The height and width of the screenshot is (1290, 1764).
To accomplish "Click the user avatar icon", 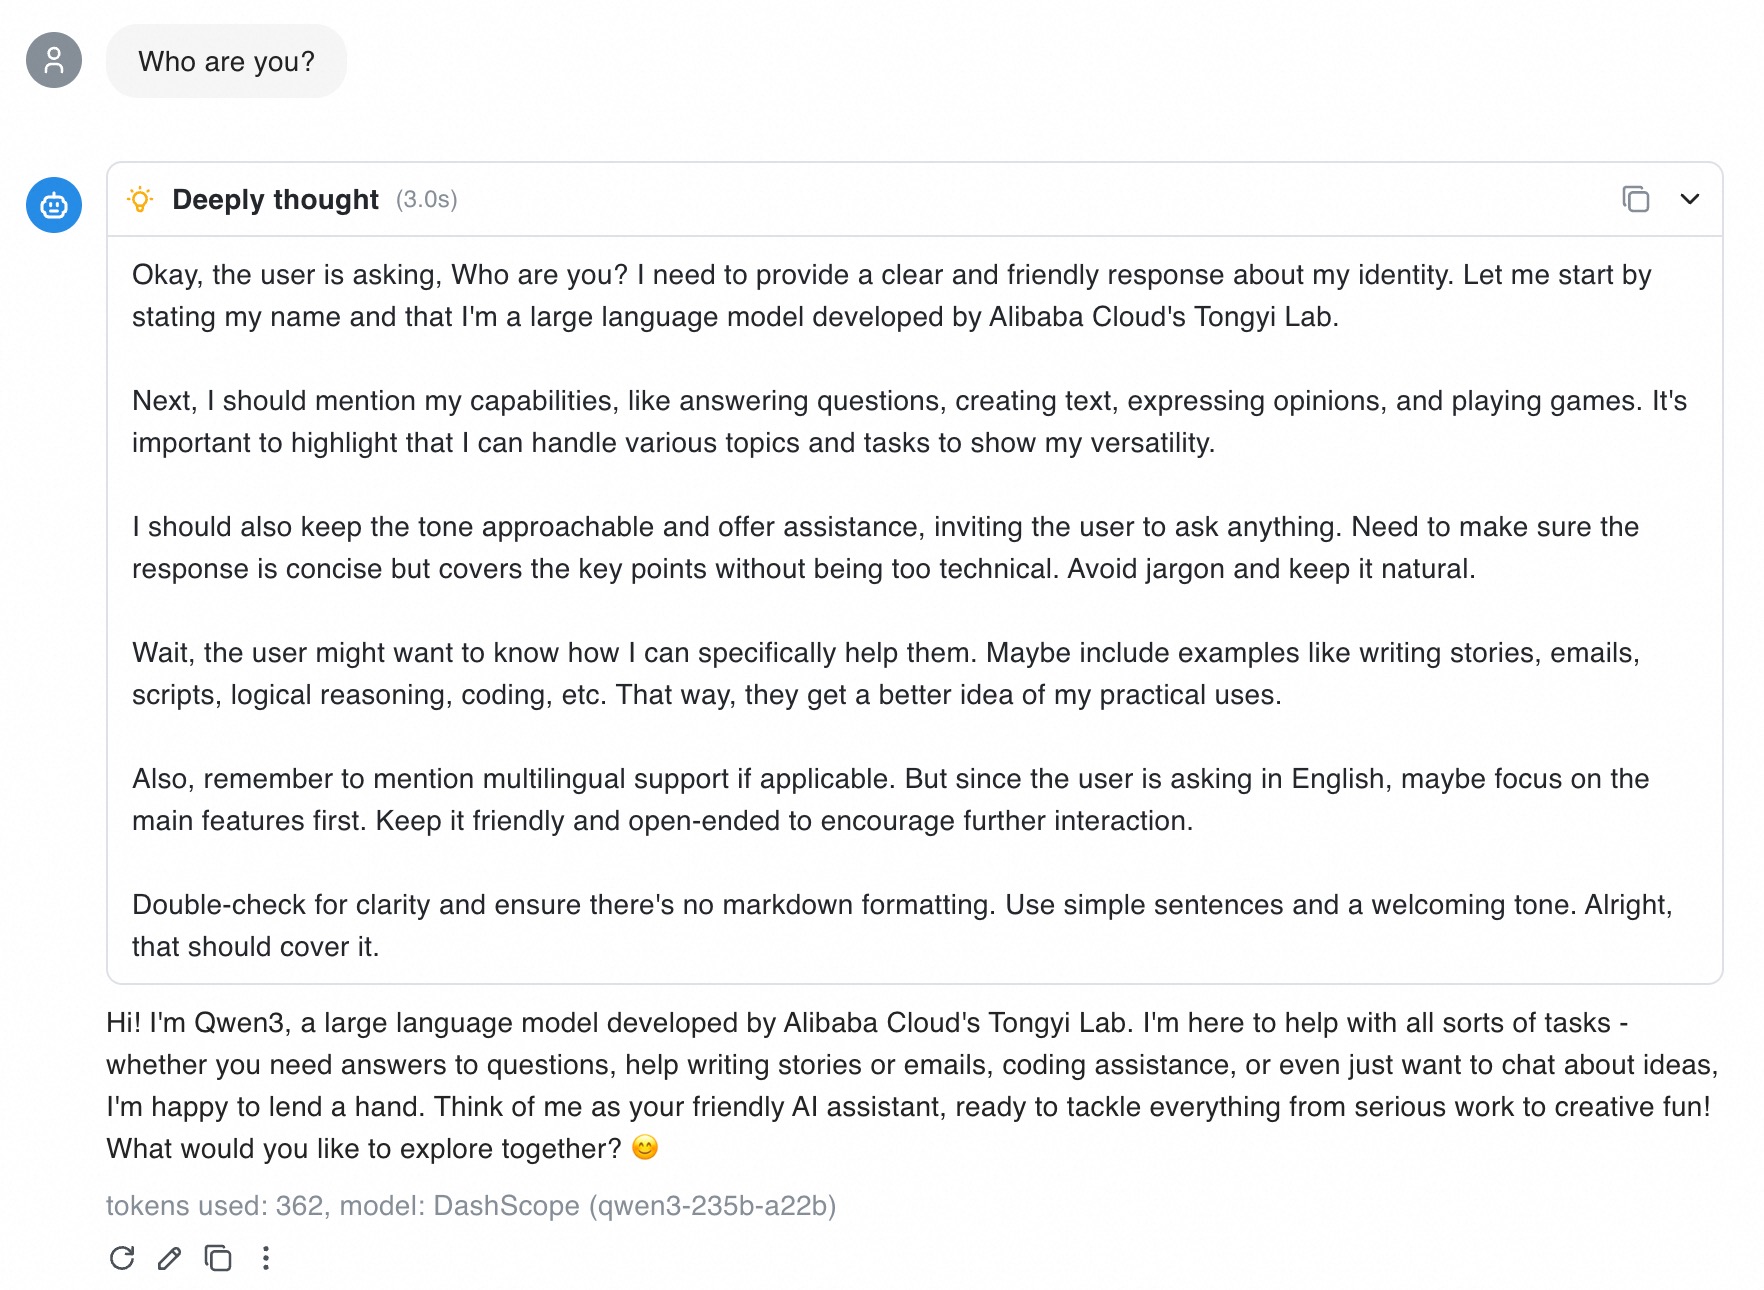I will [54, 61].
